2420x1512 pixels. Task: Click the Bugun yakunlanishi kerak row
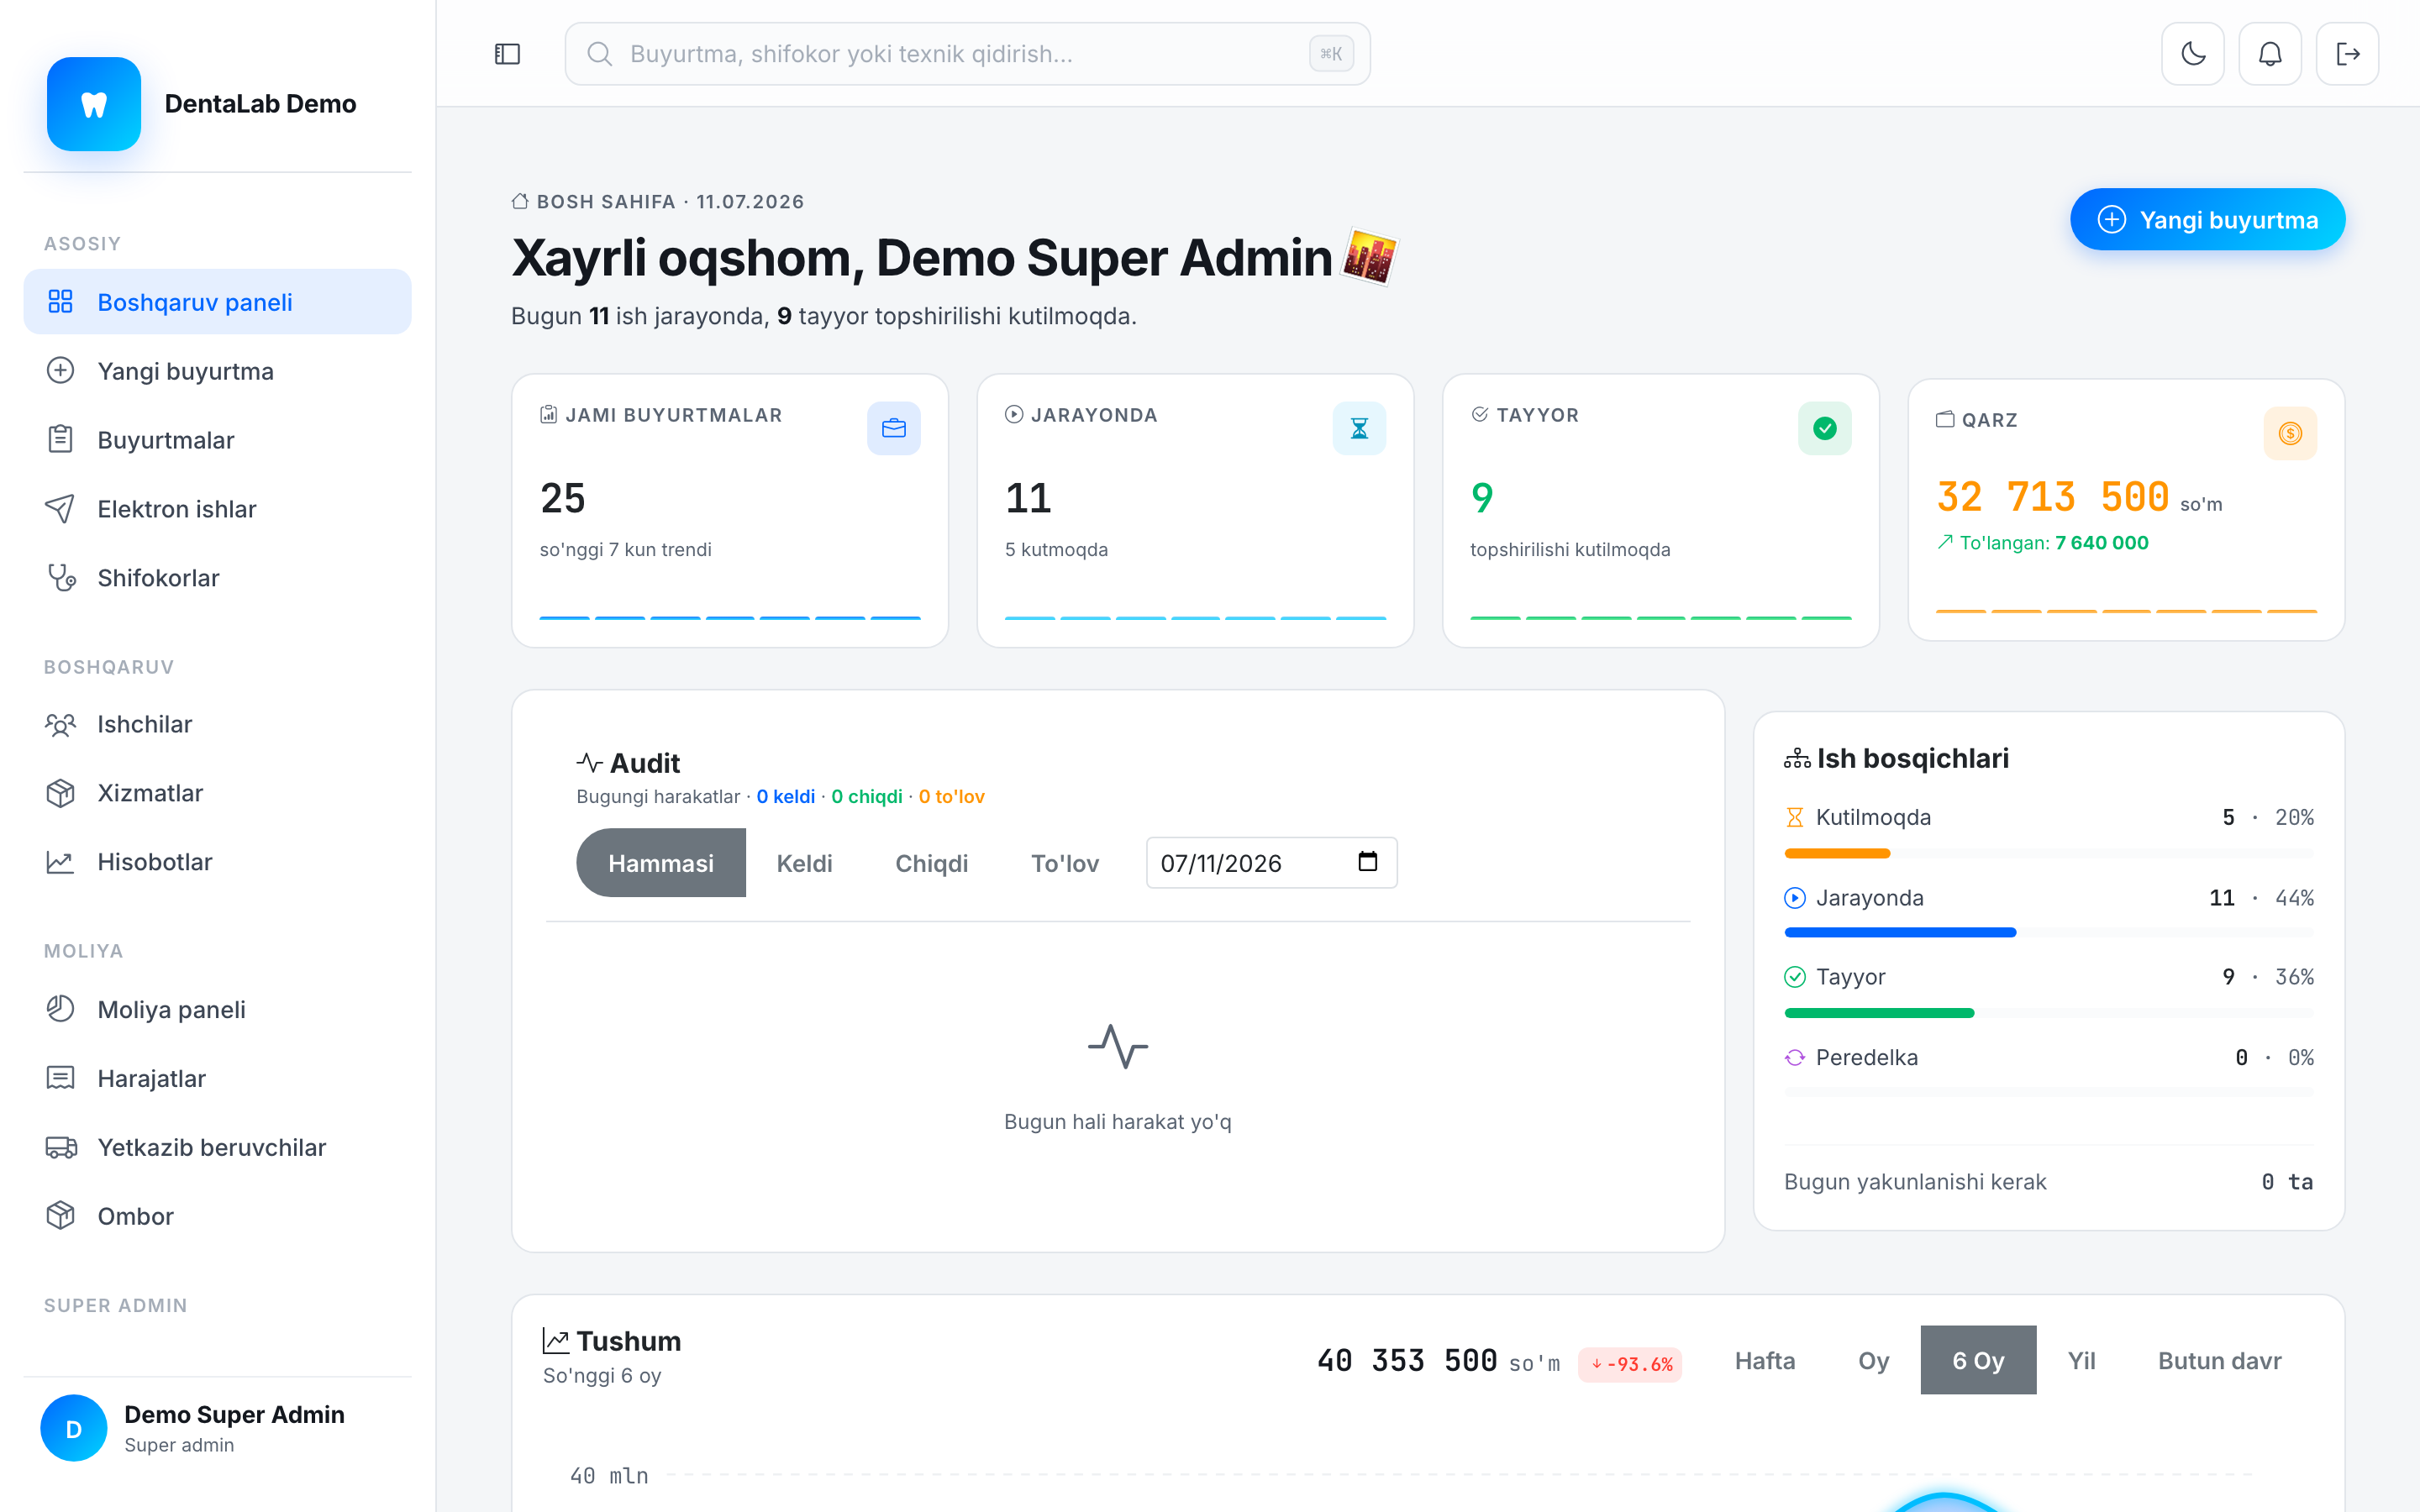click(x=2048, y=1181)
